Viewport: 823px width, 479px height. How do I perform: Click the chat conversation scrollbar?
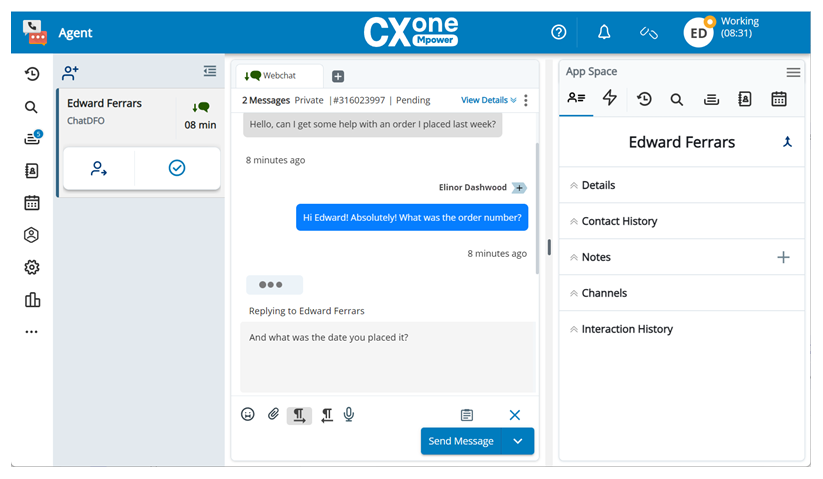click(537, 200)
